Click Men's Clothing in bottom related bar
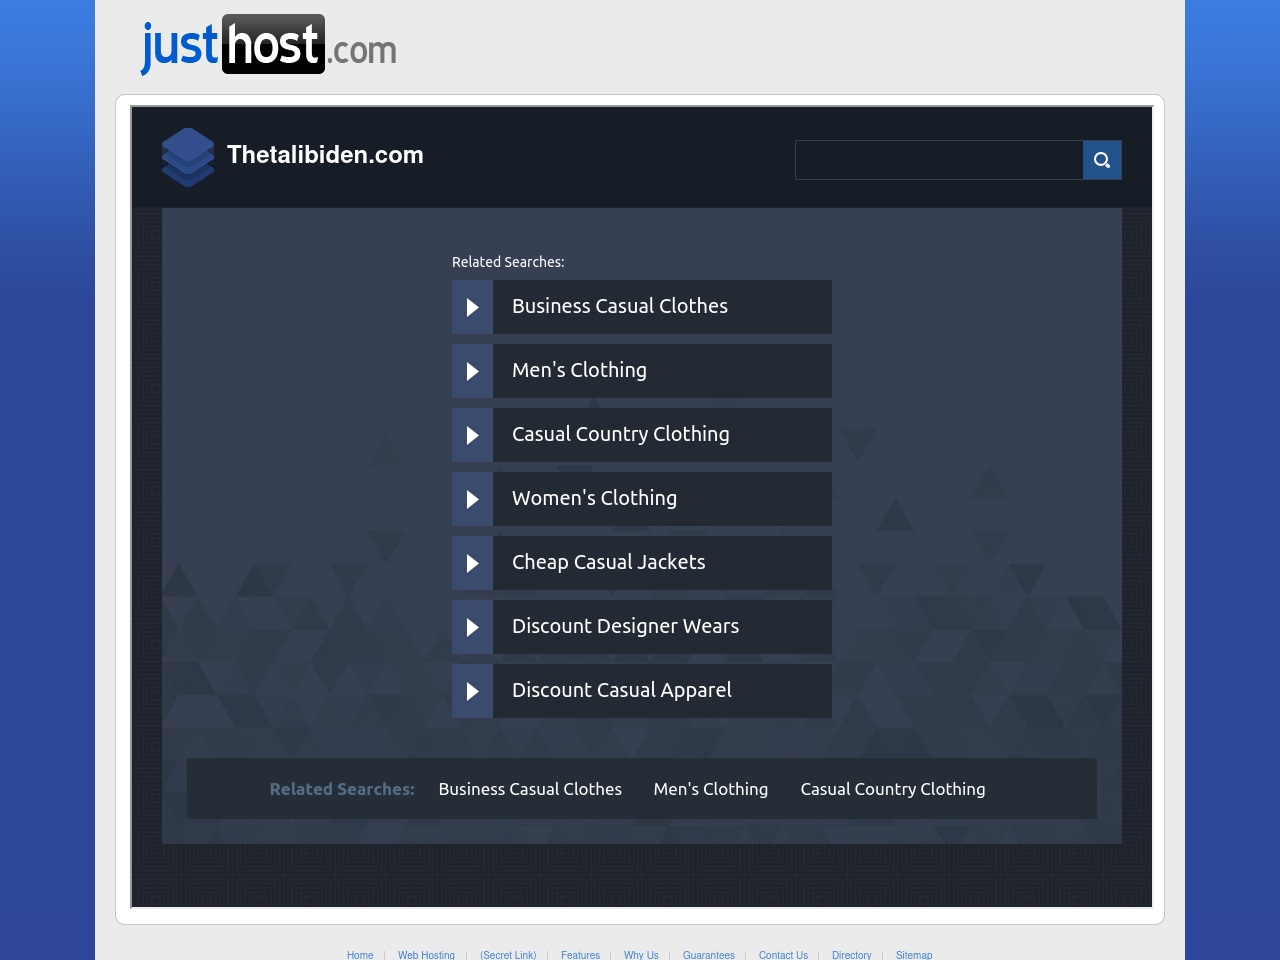The width and height of the screenshot is (1280, 960). click(x=711, y=789)
